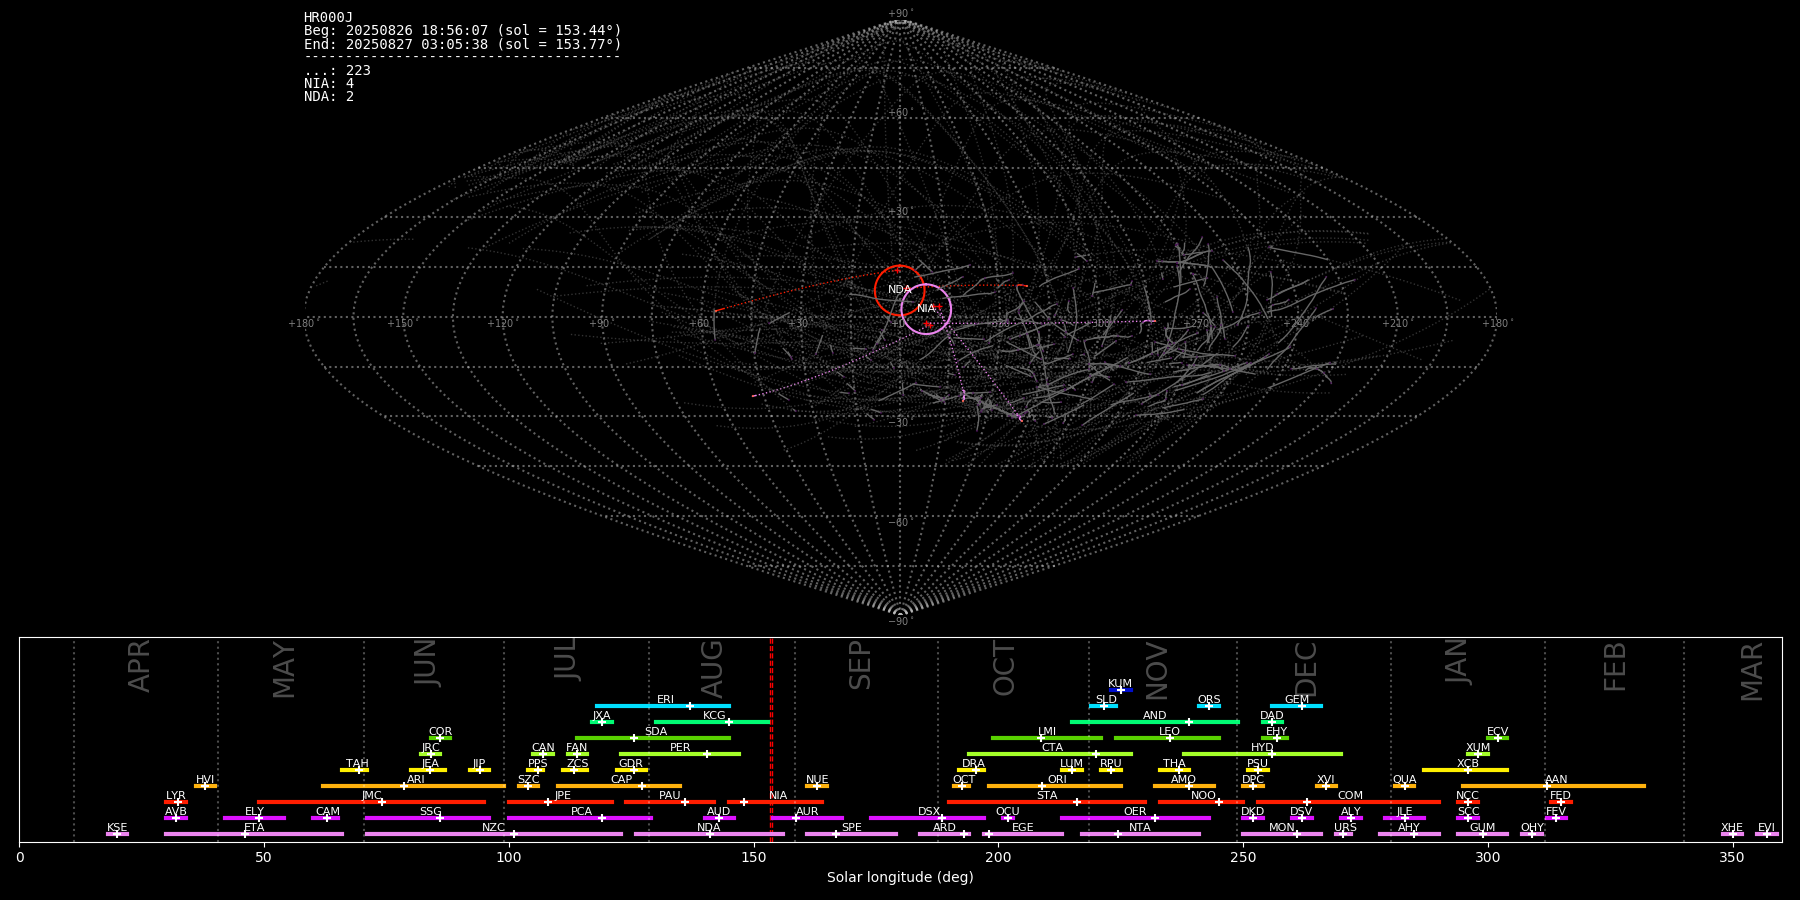This screenshot has height=900, width=1800.
Task: Click the KCG shower label
Action: 714,715
